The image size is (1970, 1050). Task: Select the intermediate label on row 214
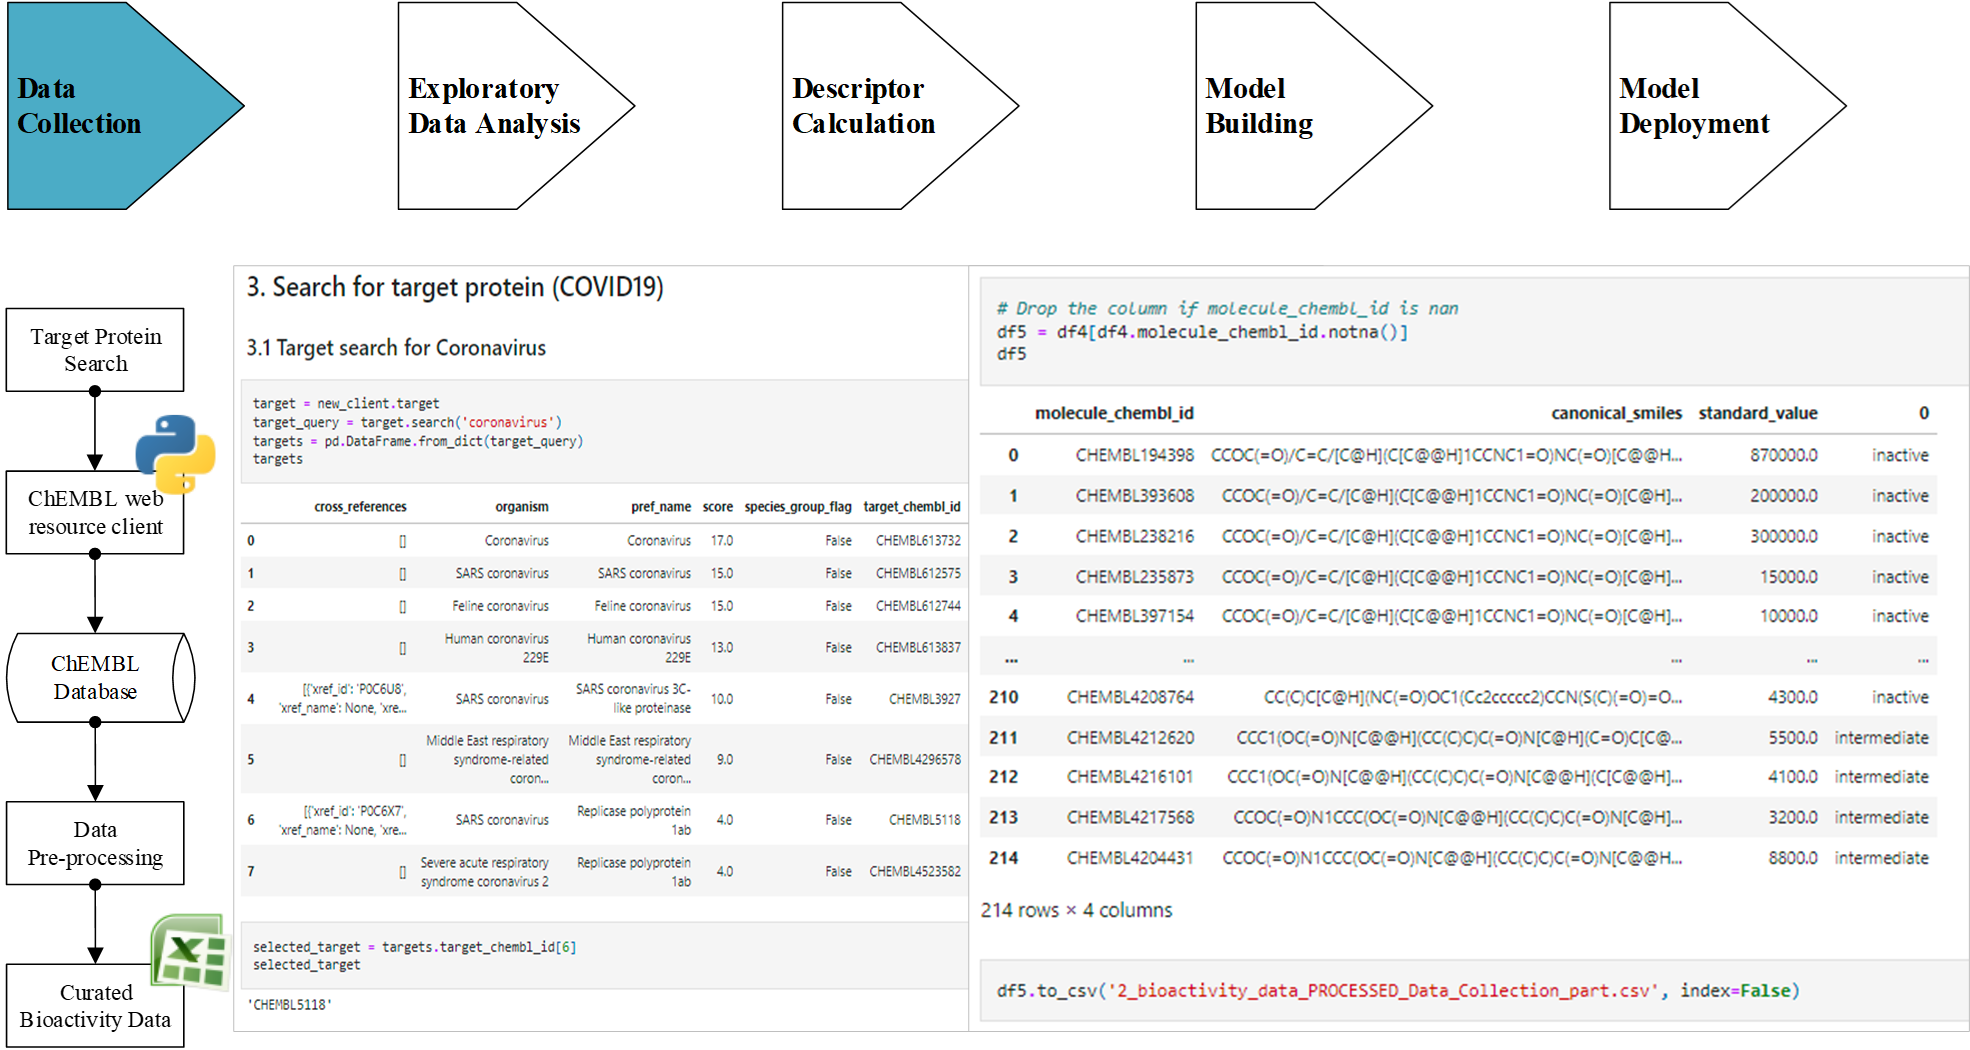click(x=1881, y=858)
